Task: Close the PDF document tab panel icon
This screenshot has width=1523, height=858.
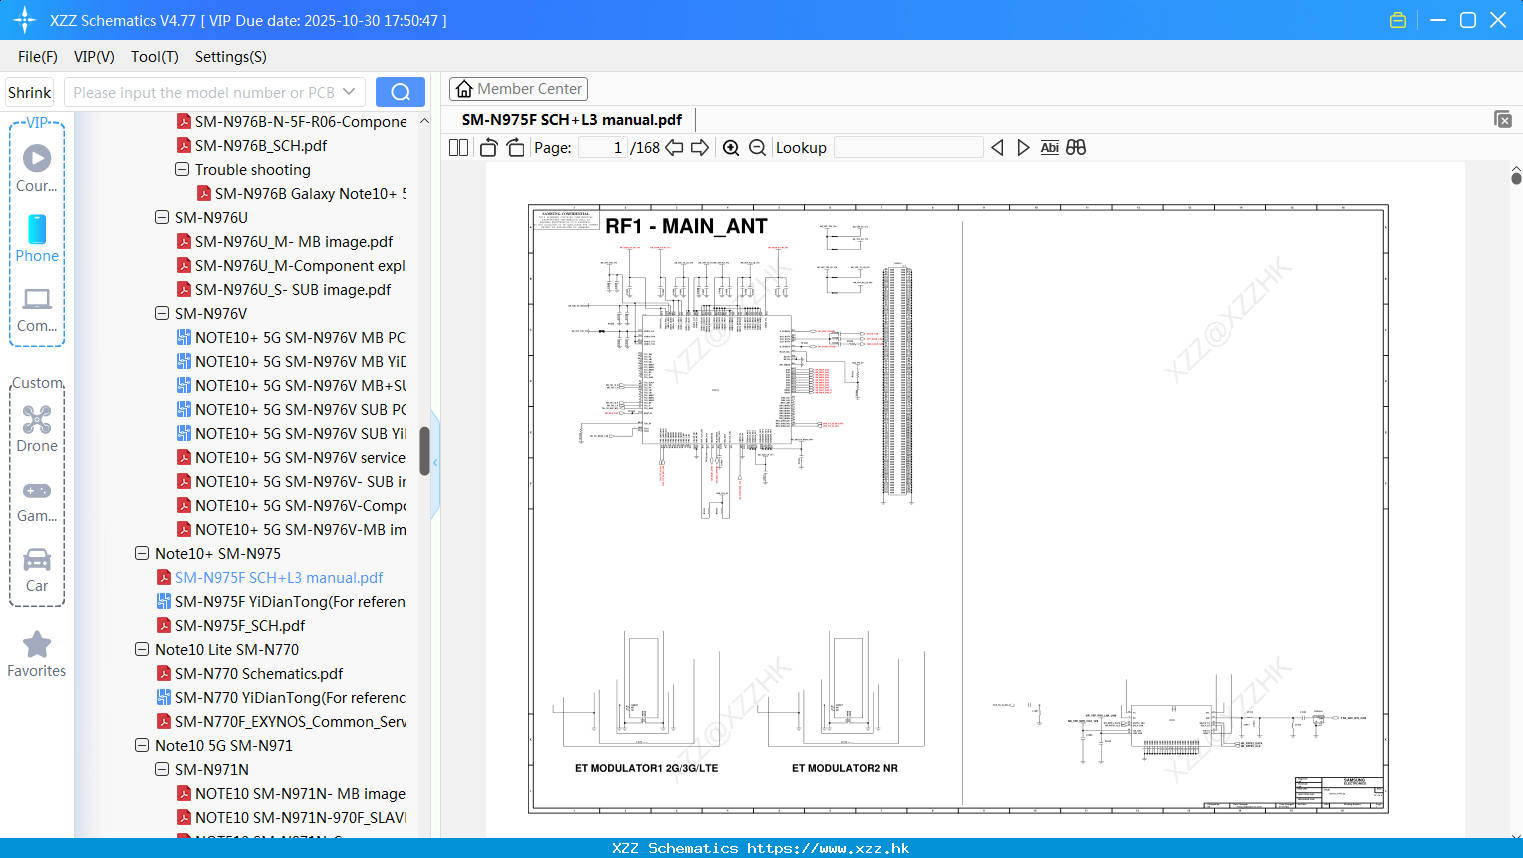Action: (1503, 119)
